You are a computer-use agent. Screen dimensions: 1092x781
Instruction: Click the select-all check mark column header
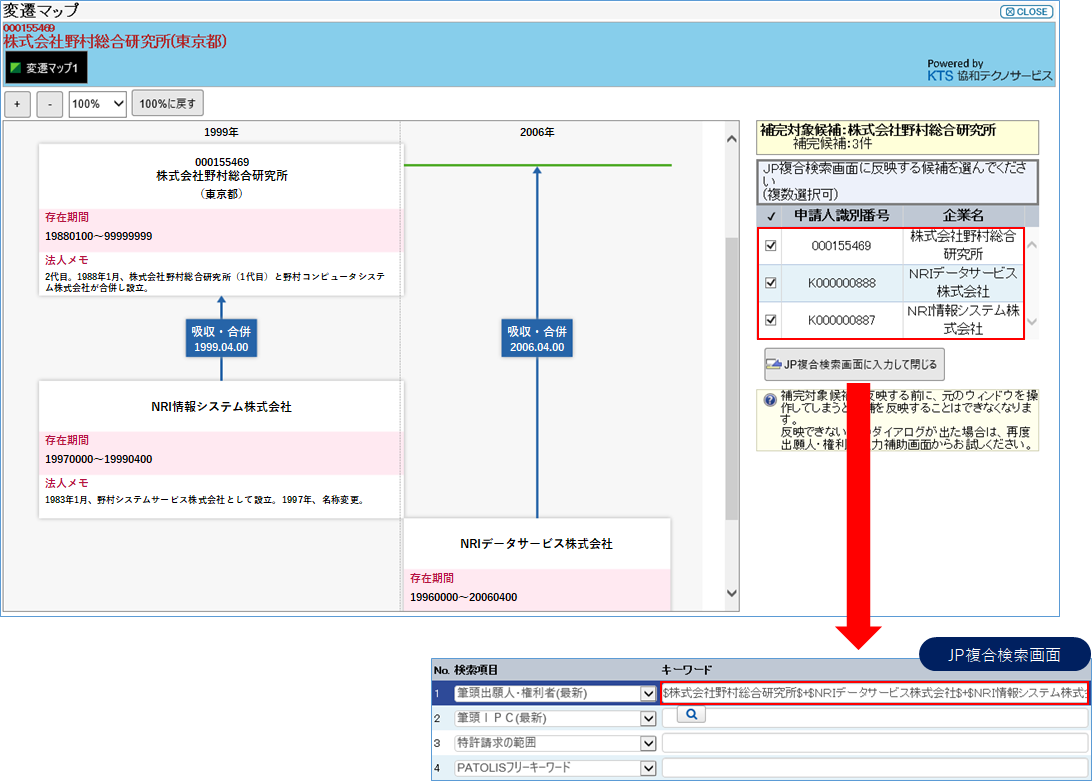click(x=771, y=216)
